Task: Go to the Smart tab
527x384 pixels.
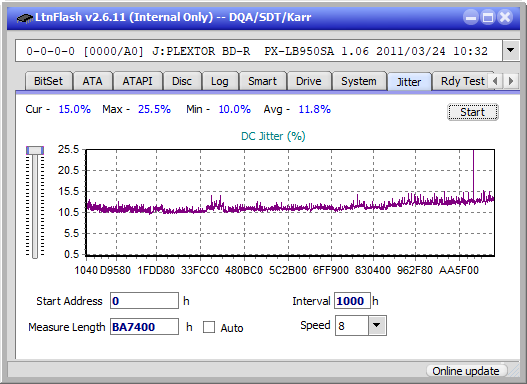Action: click(x=262, y=81)
